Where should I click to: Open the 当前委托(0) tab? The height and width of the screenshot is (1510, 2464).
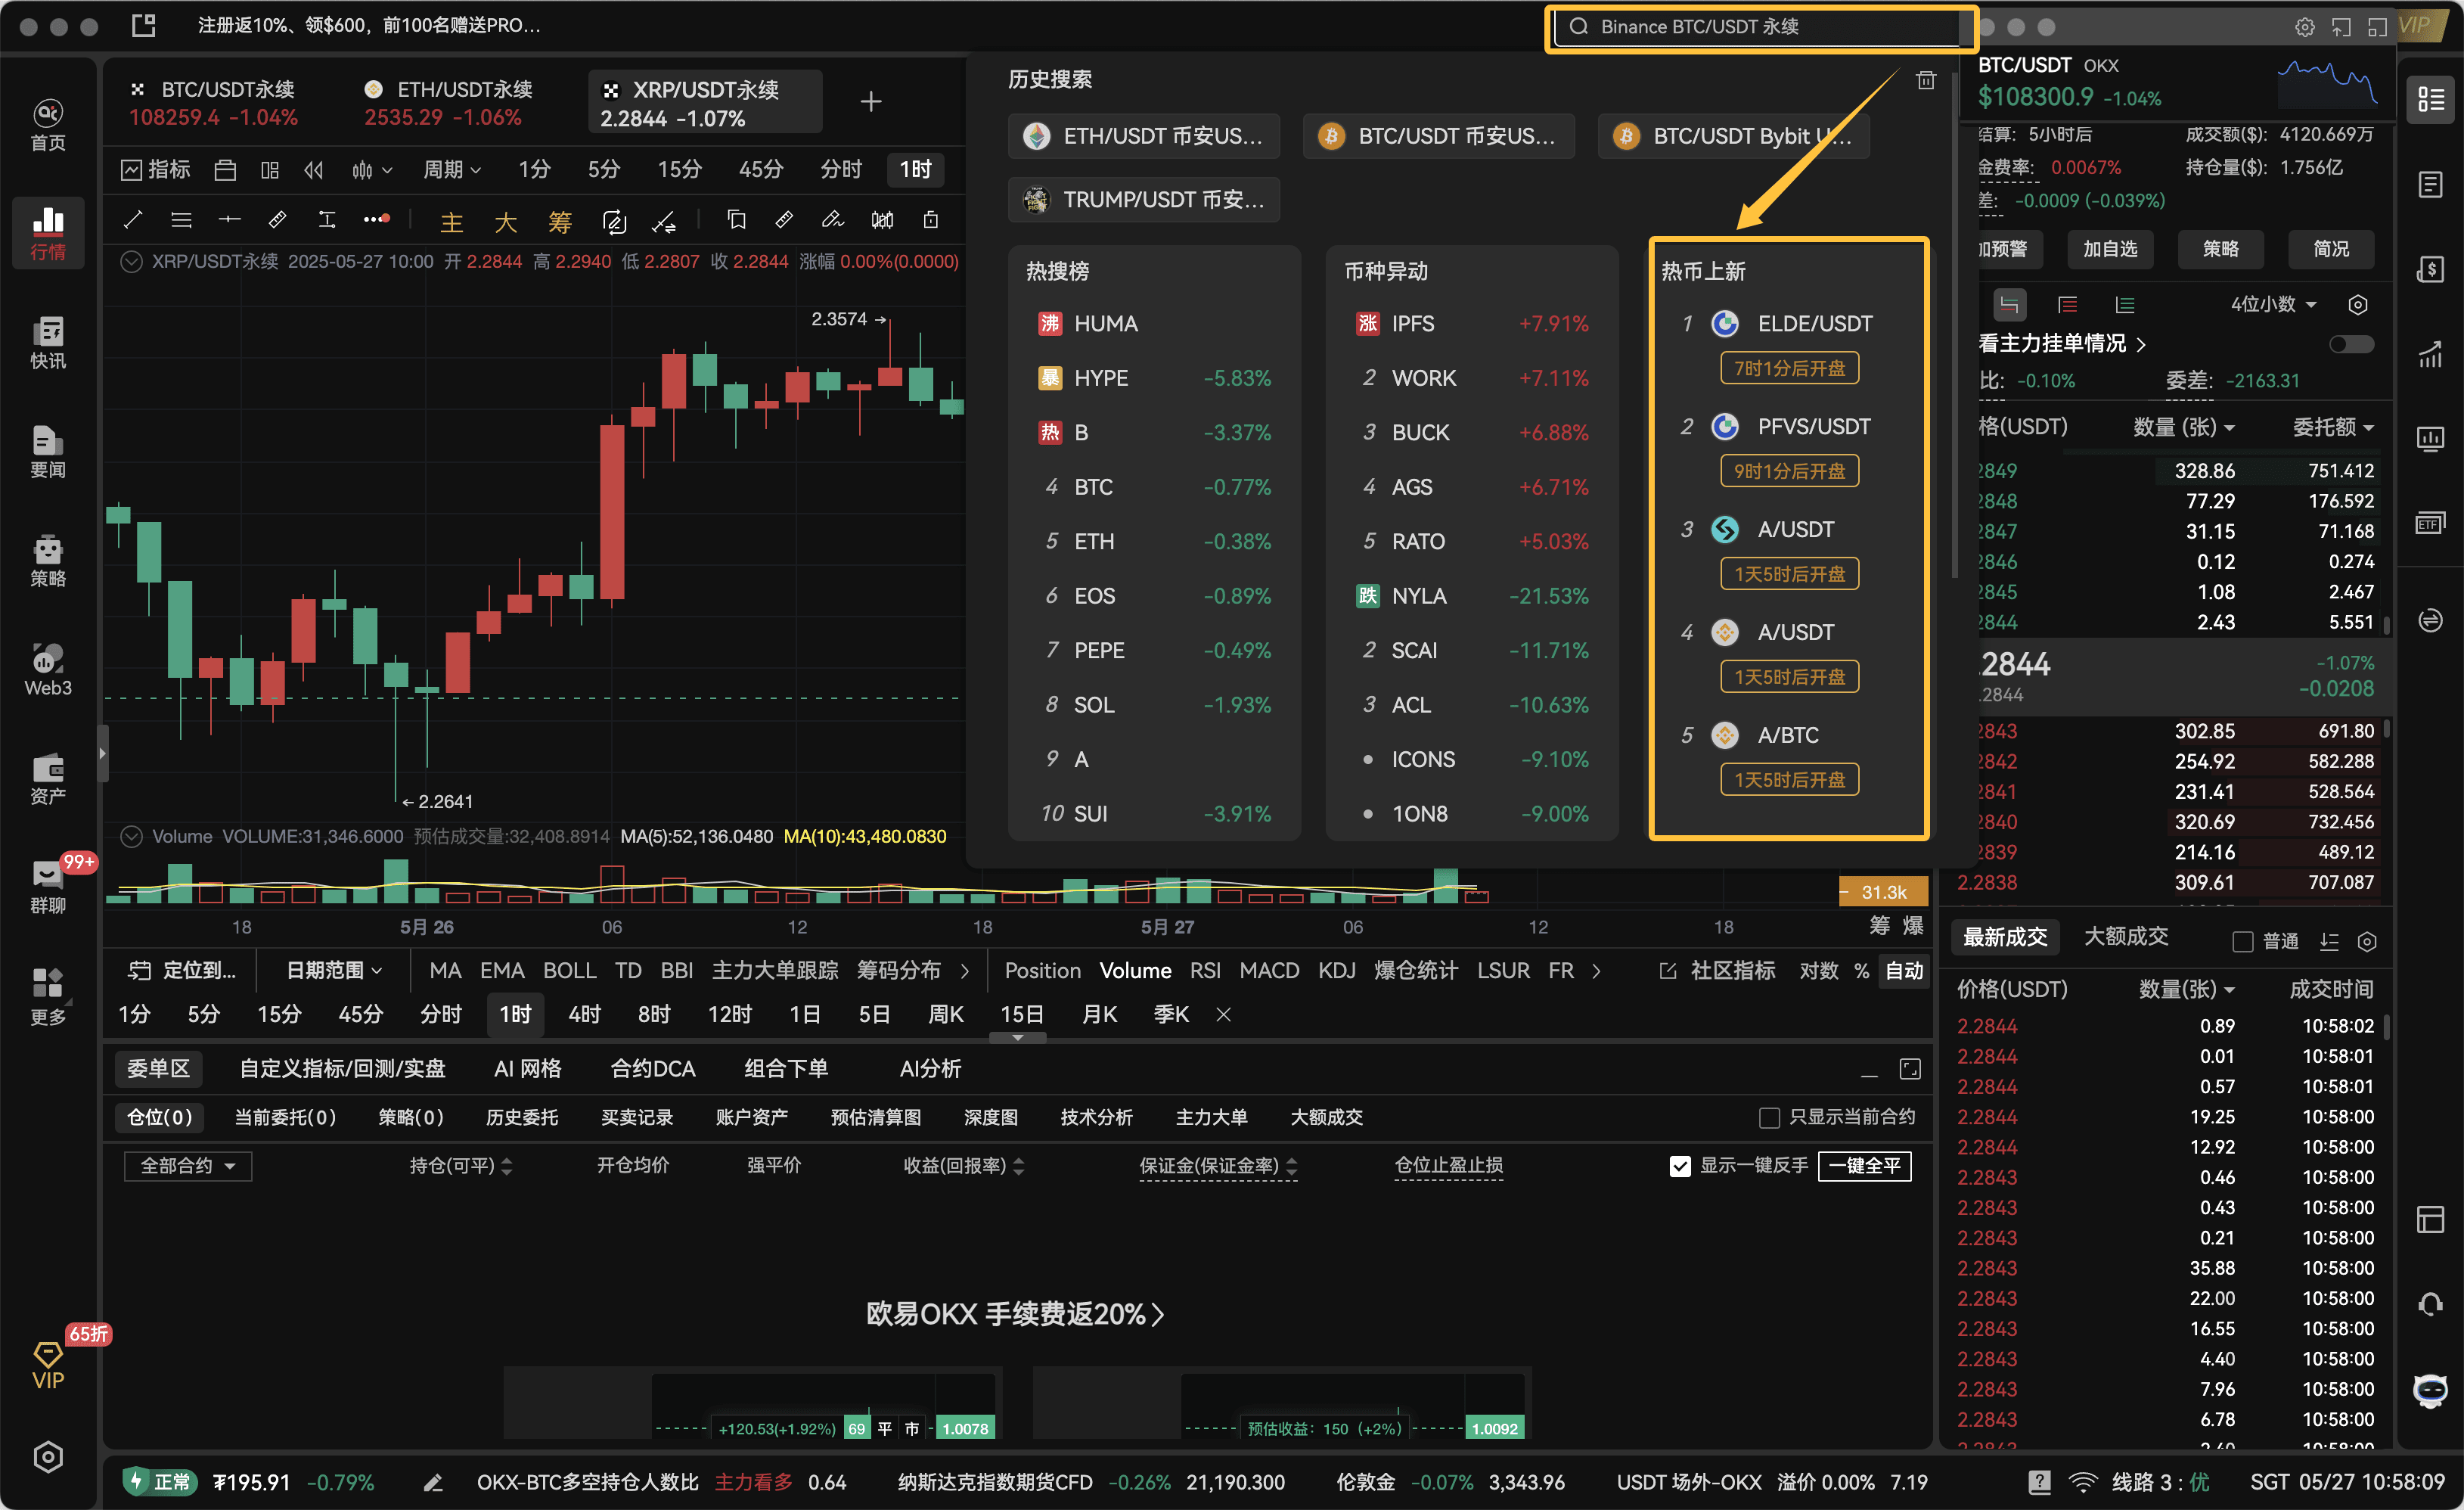pos(285,1117)
